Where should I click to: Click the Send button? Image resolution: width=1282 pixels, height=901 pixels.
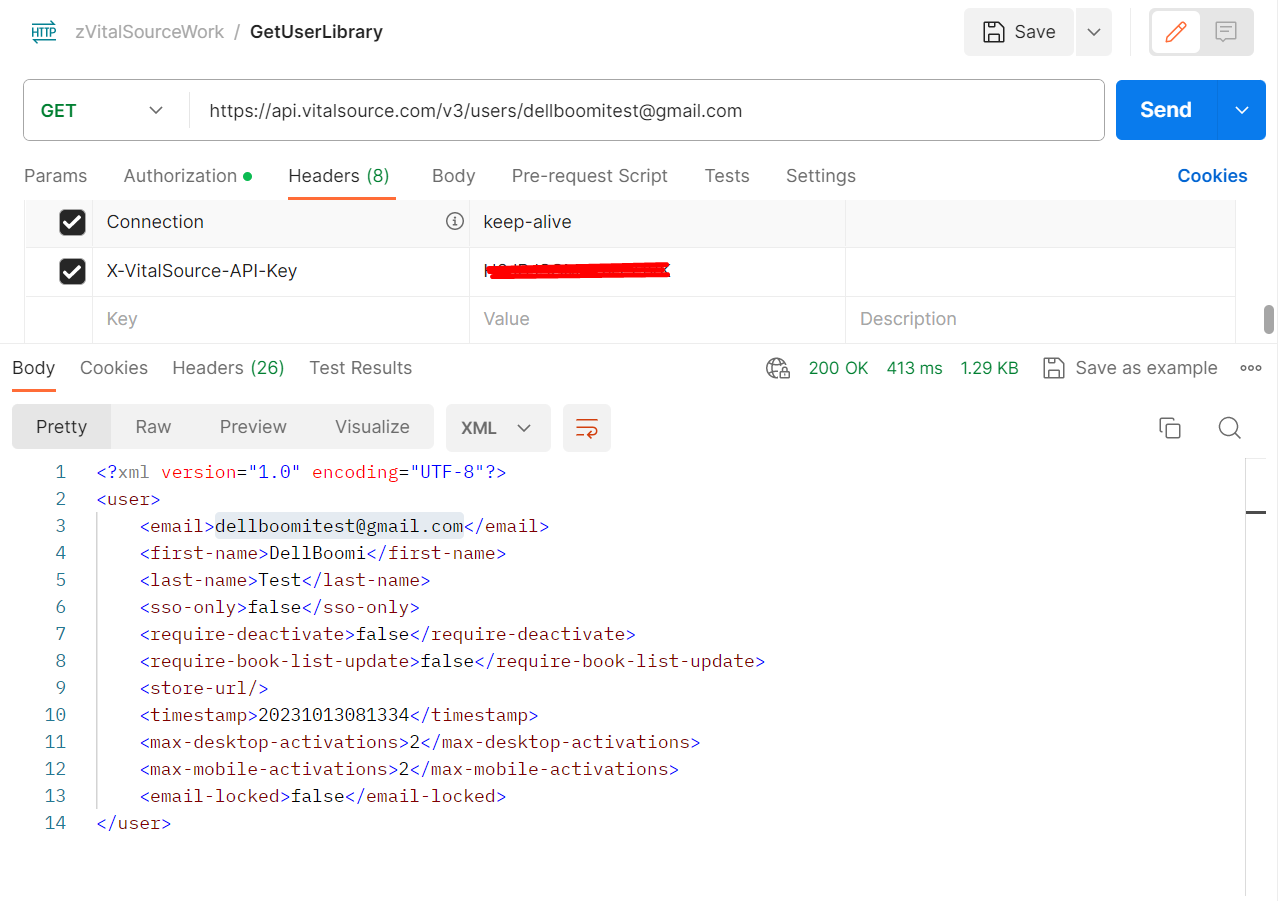(1166, 110)
